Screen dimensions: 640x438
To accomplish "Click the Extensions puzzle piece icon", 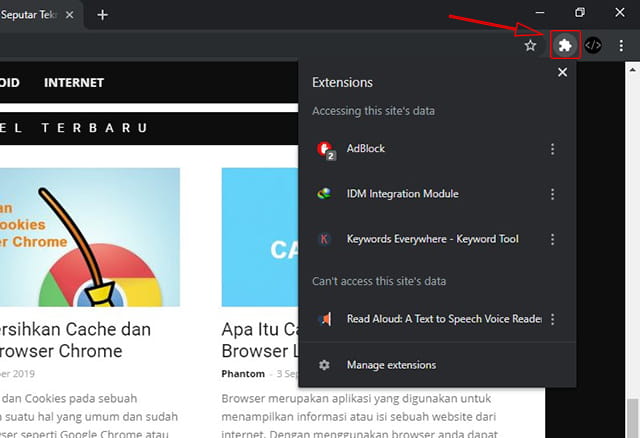I will (x=565, y=45).
